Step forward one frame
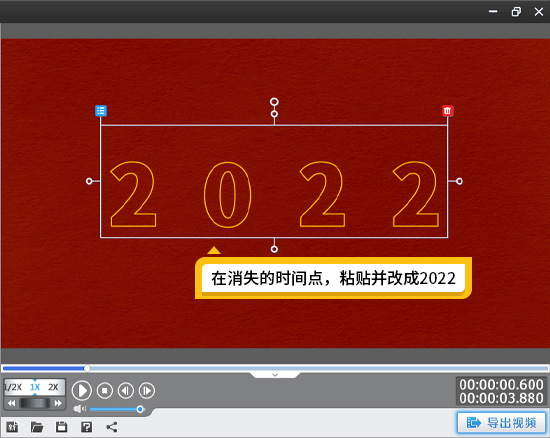Viewport: 550px width, 438px height. point(147,390)
